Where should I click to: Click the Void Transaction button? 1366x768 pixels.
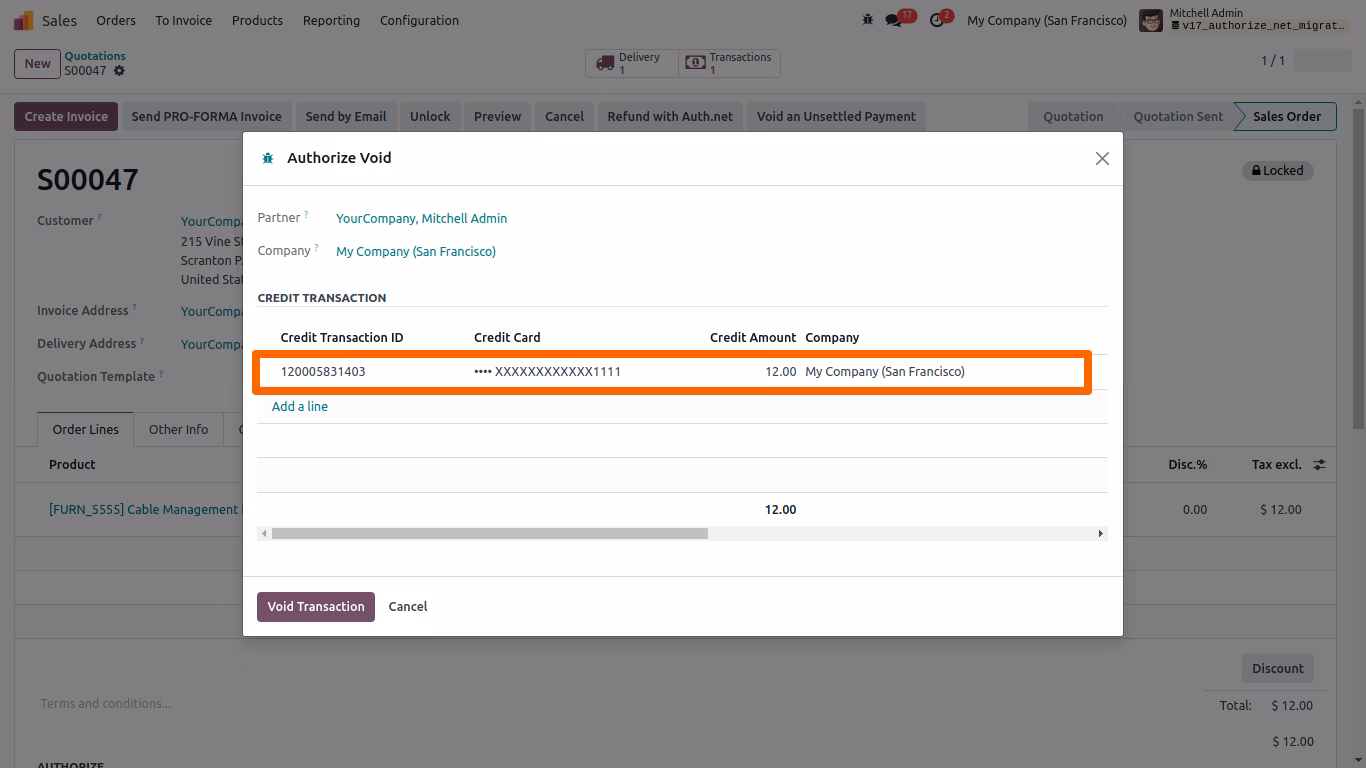(316, 607)
